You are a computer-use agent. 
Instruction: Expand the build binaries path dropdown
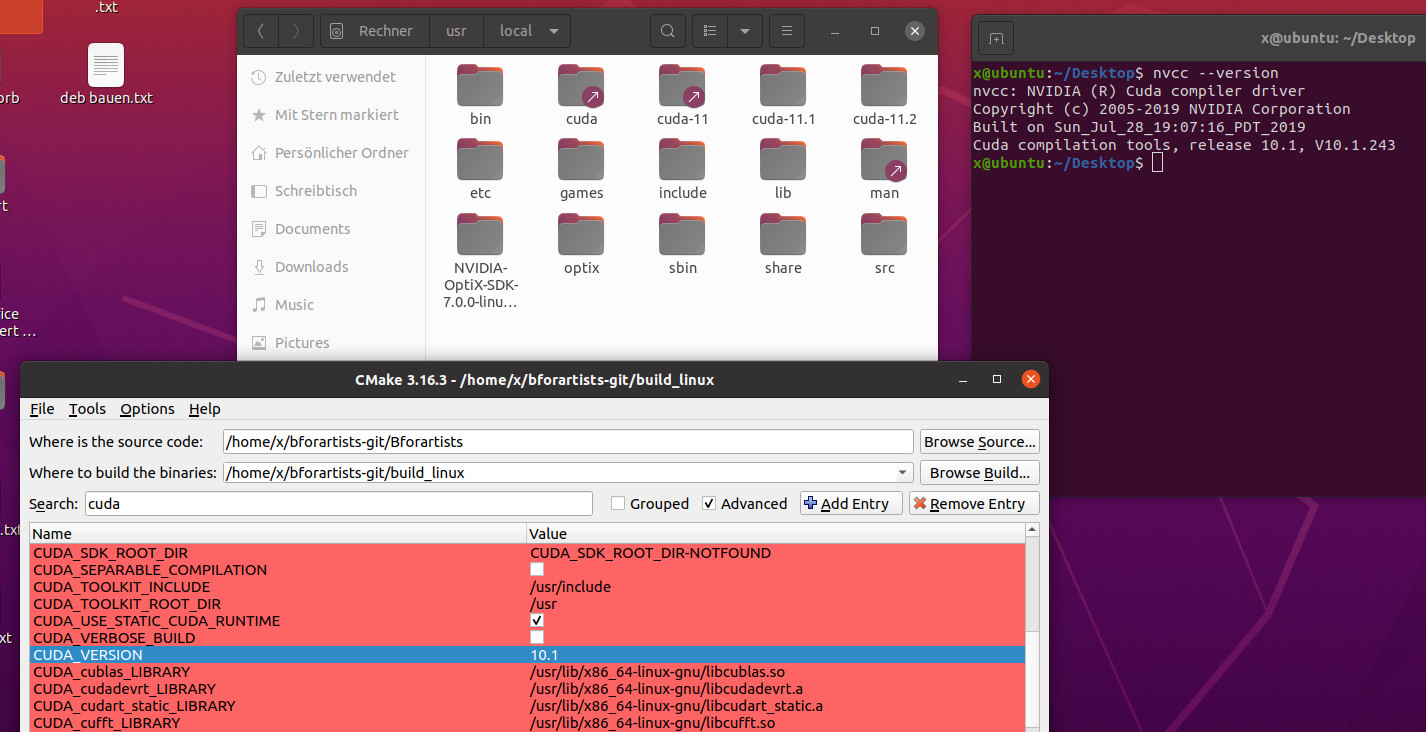(x=902, y=473)
